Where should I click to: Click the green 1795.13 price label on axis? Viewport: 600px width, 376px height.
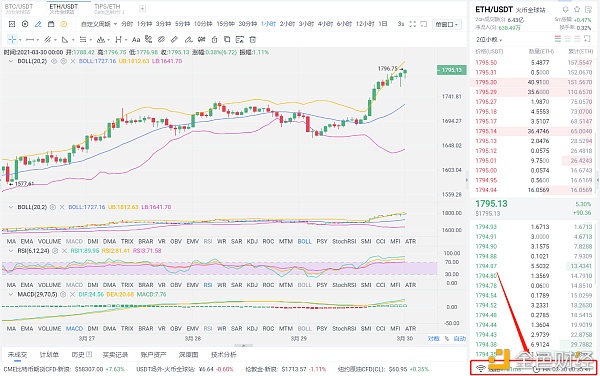pos(452,70)
